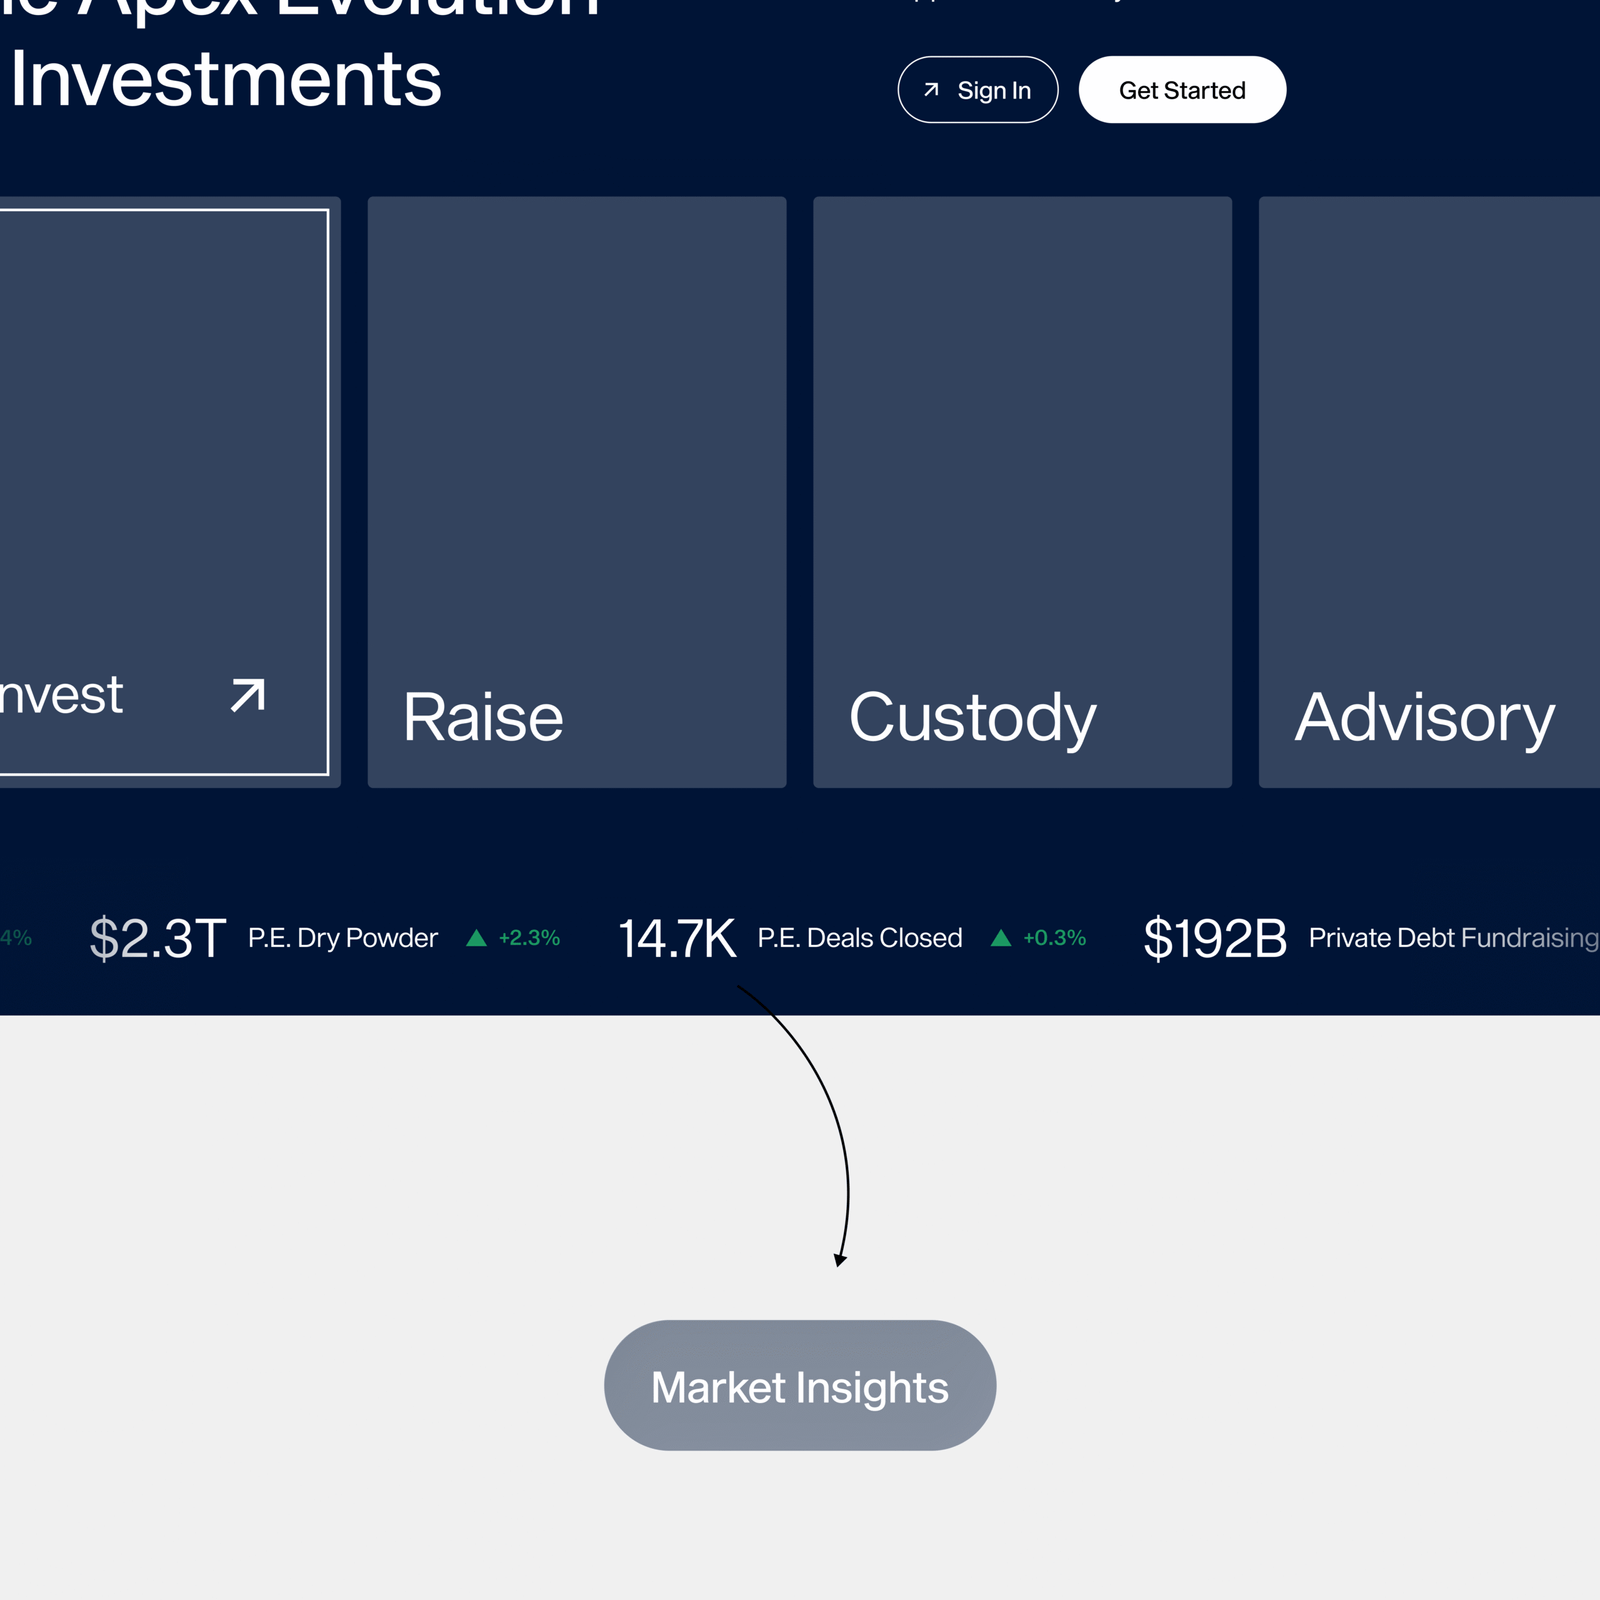Click the Investments heading text
The width and height of the screenshot is (1600, 1600).
(226, 80)
